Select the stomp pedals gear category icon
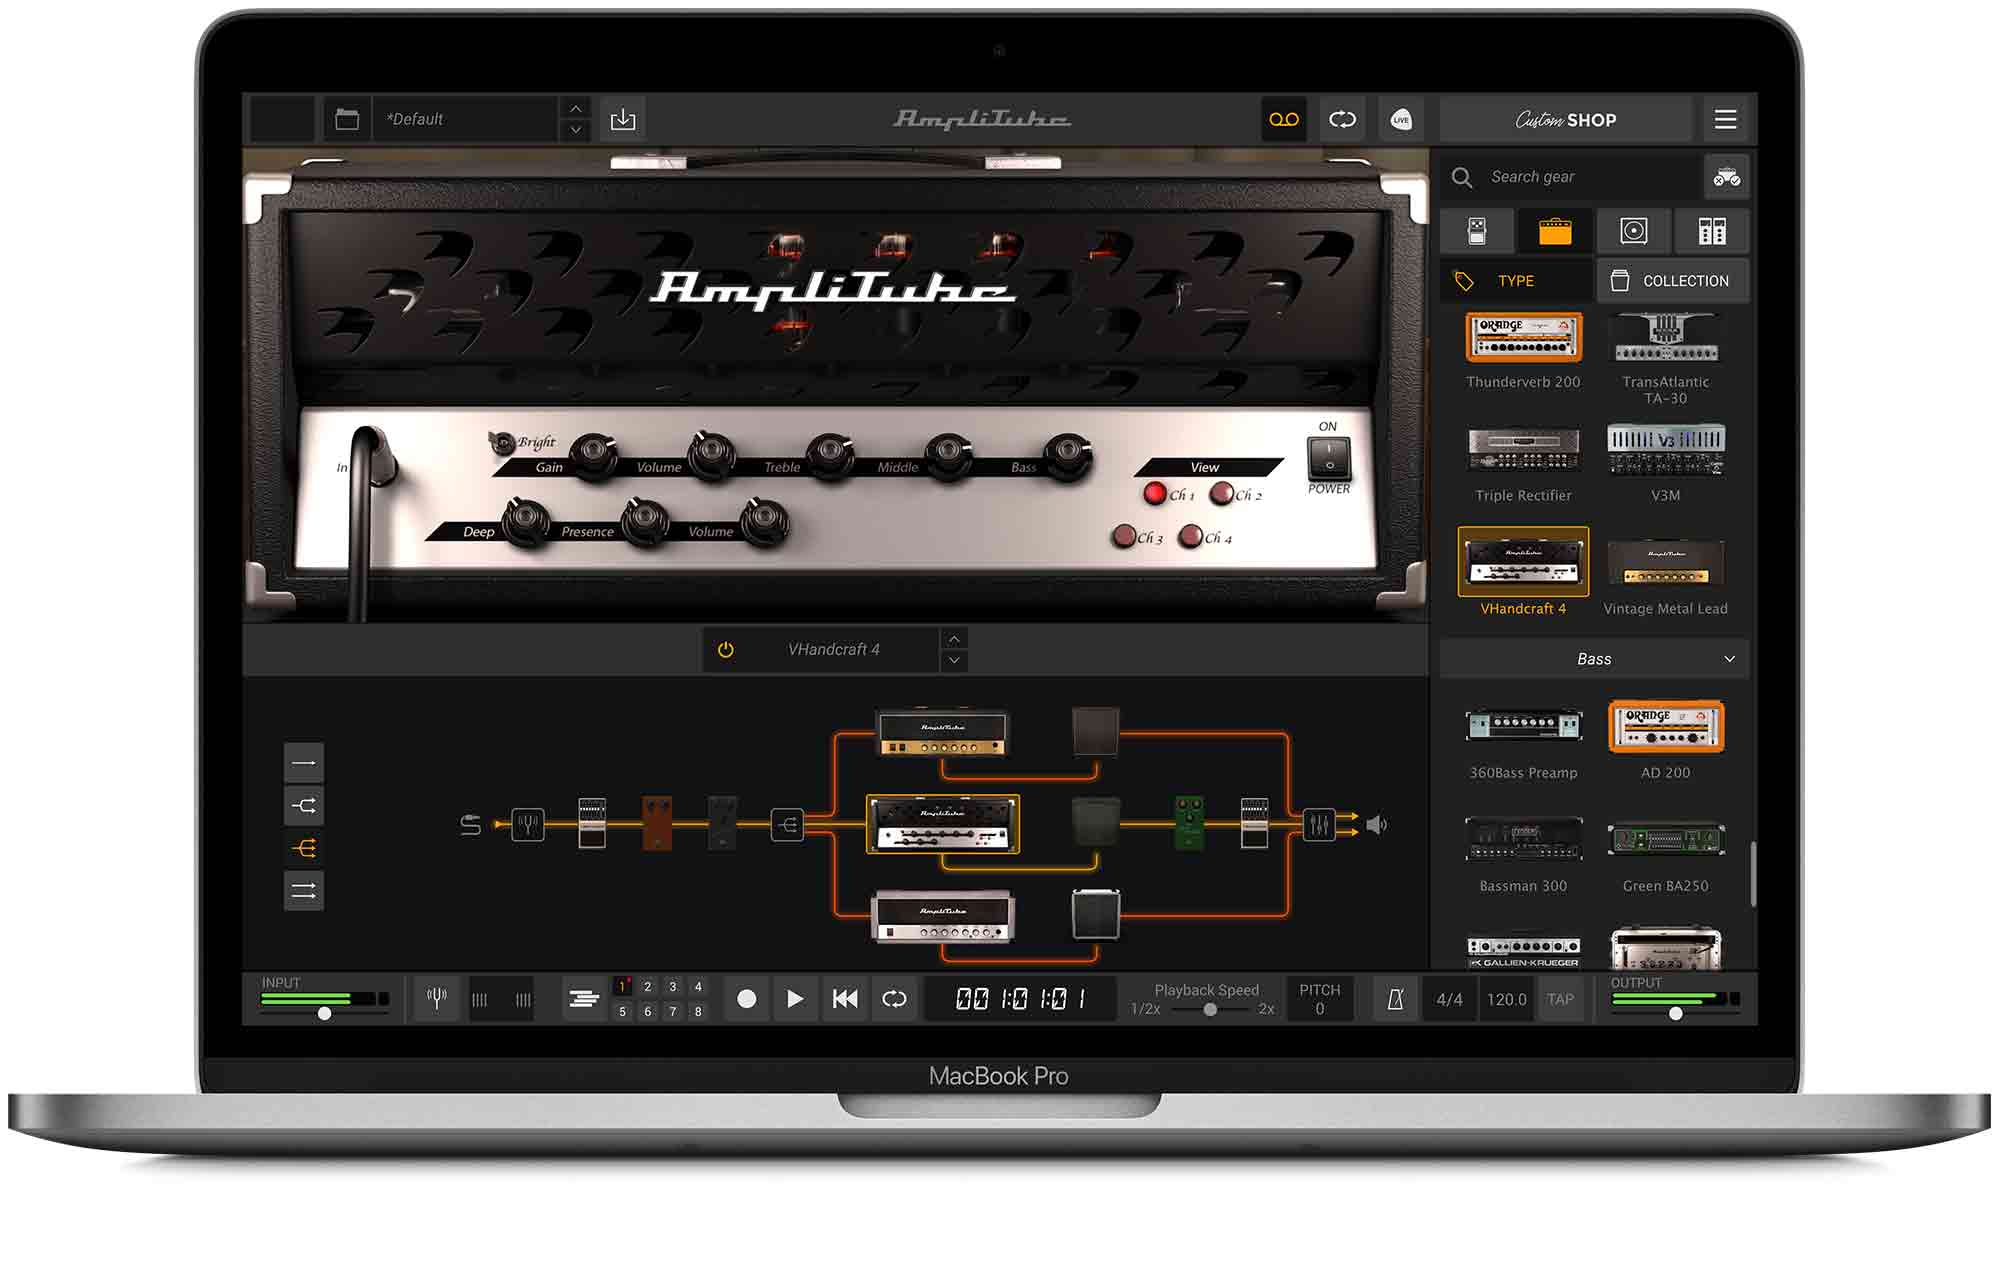 [1475, 231]
